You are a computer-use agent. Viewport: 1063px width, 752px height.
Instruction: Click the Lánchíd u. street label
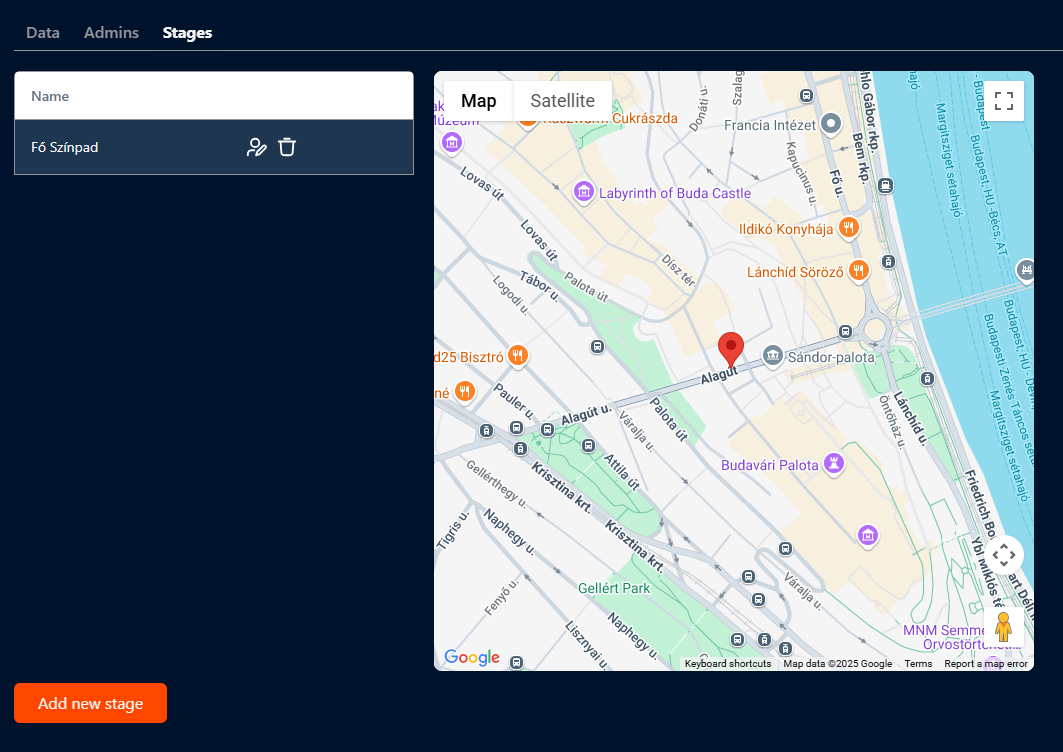click(x=910, y=418)
